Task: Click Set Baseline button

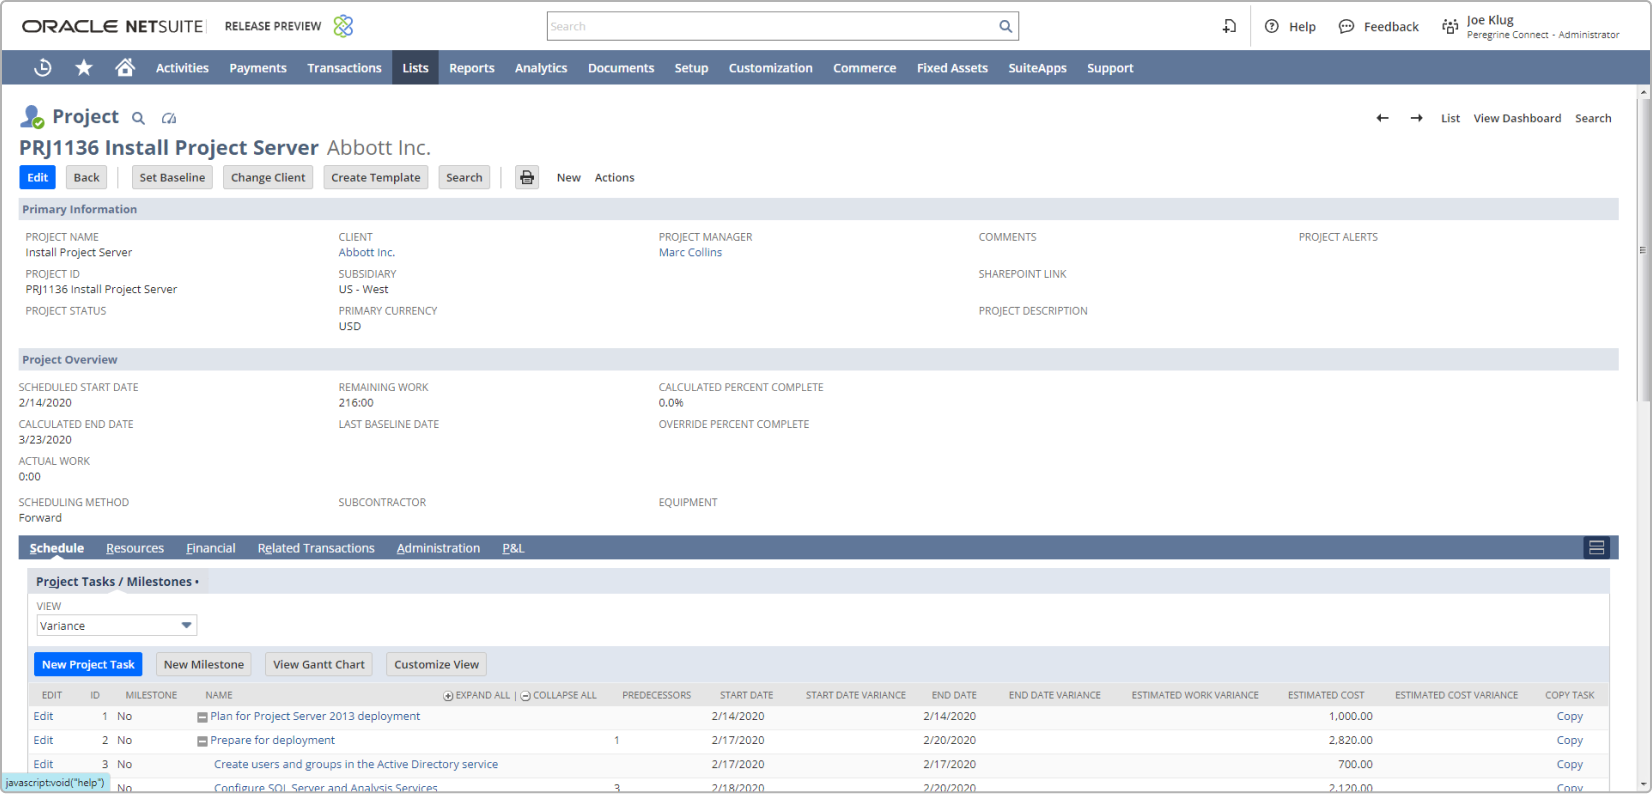Action: click(x=172, y=177)
